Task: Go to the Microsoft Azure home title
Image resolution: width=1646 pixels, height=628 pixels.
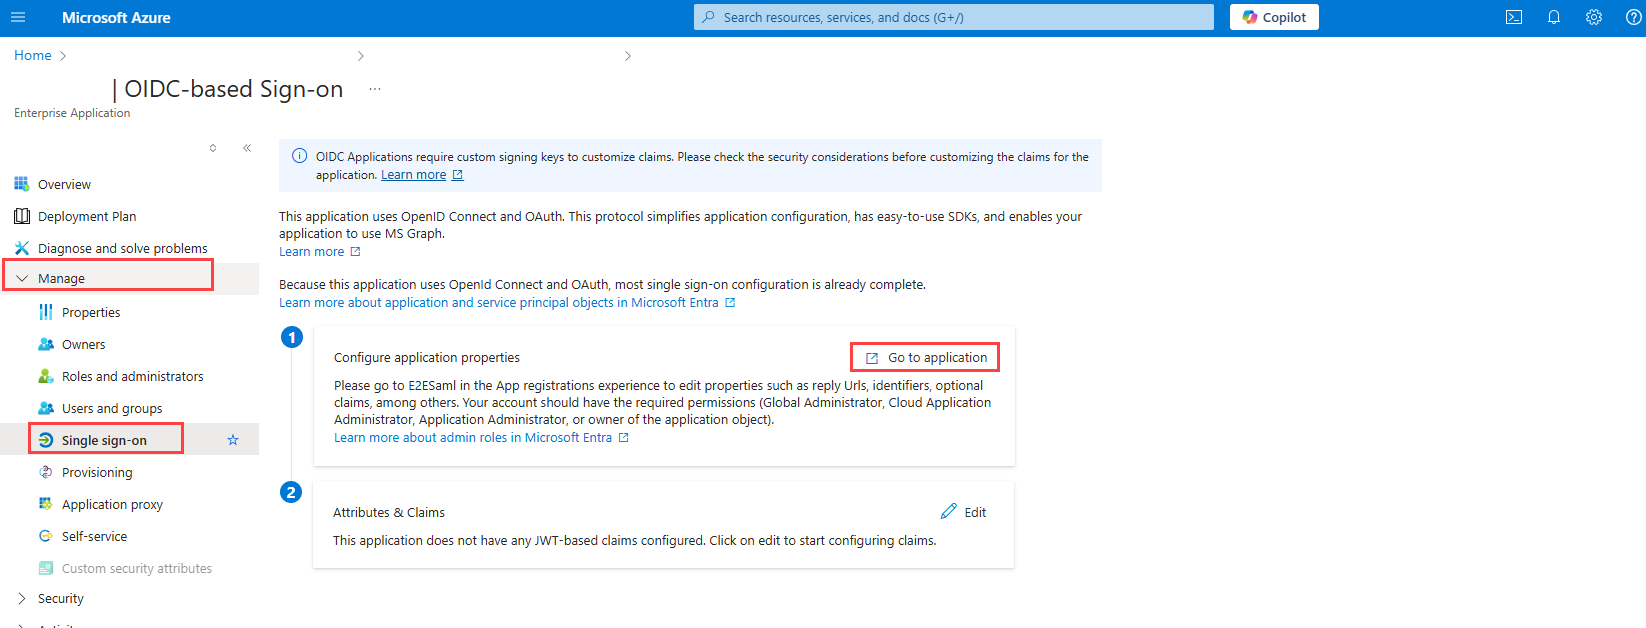Action: [x=116, y=17]
